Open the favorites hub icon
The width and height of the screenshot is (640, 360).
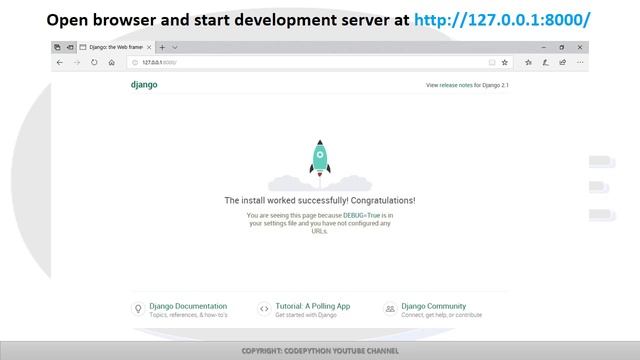click(x=529, y=62)
